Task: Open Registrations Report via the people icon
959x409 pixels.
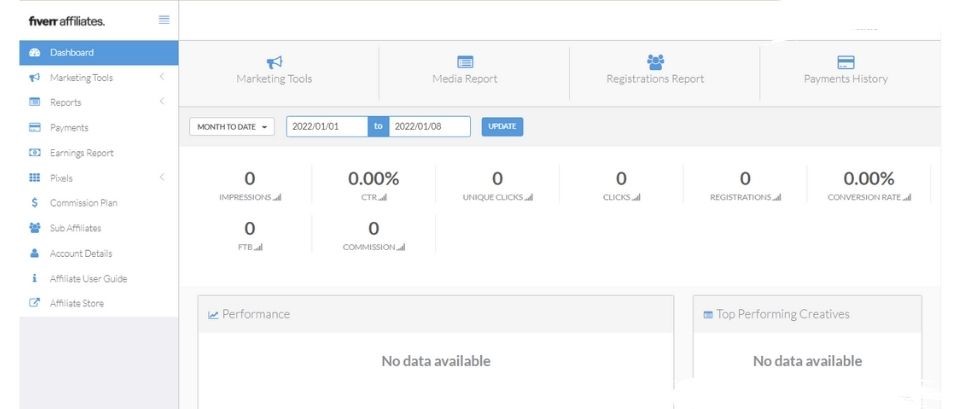Action: (655, 62)
